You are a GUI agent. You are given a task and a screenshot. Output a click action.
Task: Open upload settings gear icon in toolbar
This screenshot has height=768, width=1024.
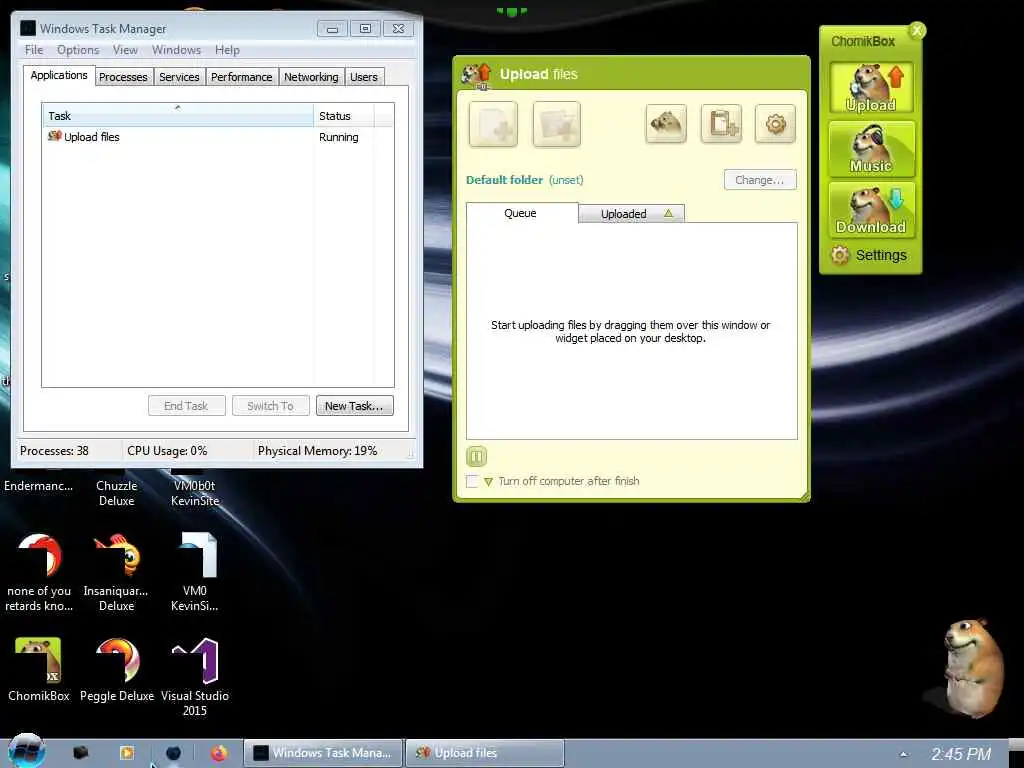(x=775, y=123)
